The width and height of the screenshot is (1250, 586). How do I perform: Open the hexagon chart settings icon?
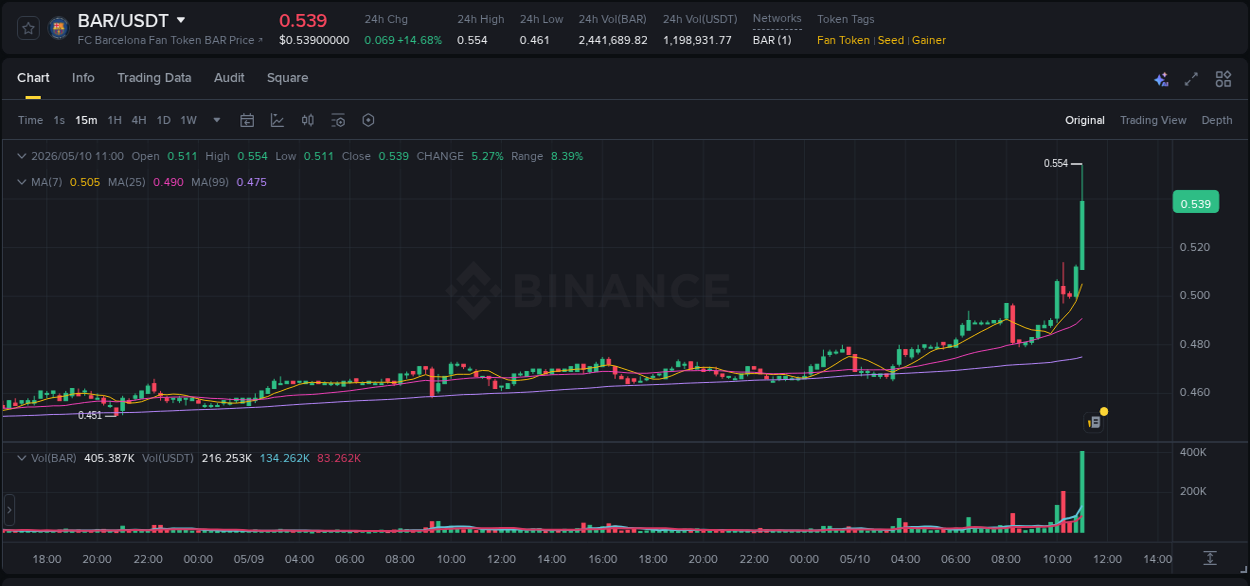coord(368,120)
